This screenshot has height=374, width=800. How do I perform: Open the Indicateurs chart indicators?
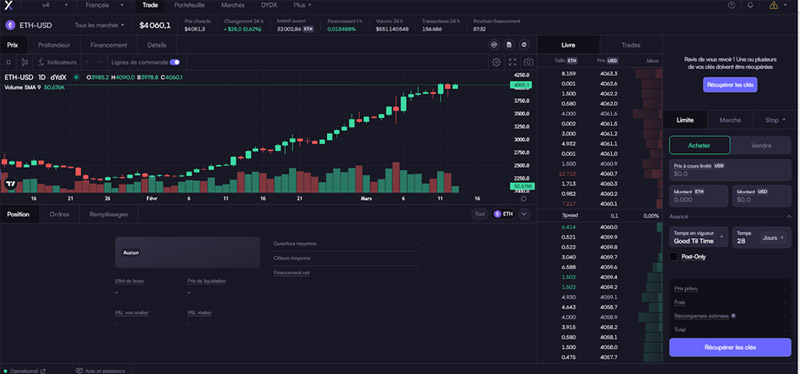(57, 62)
